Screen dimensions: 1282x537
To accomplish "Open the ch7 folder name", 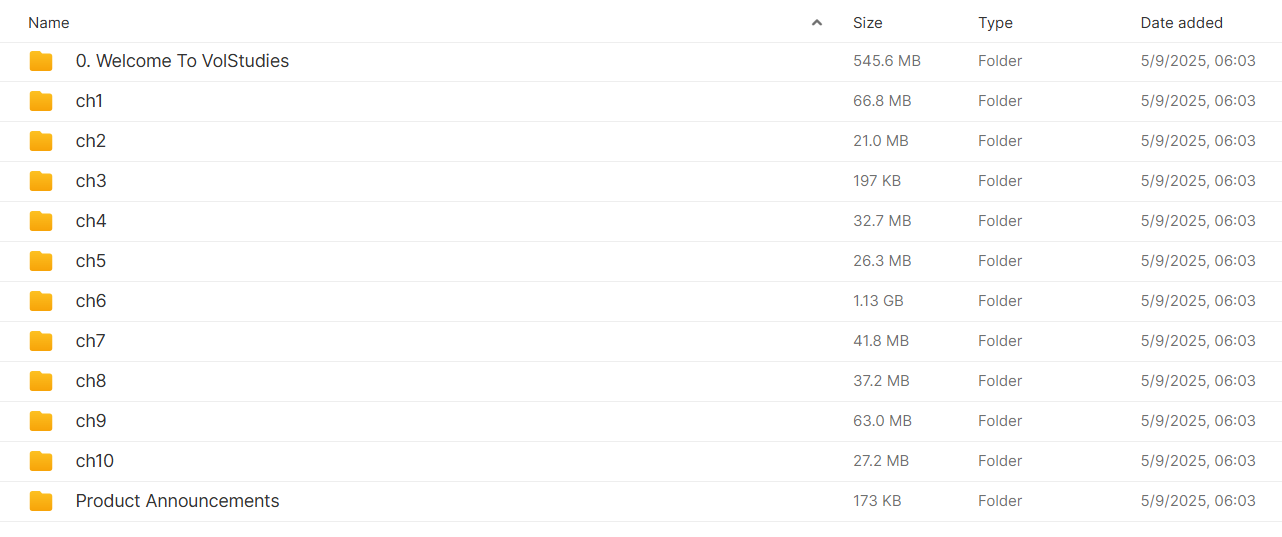I will (91, 341).
